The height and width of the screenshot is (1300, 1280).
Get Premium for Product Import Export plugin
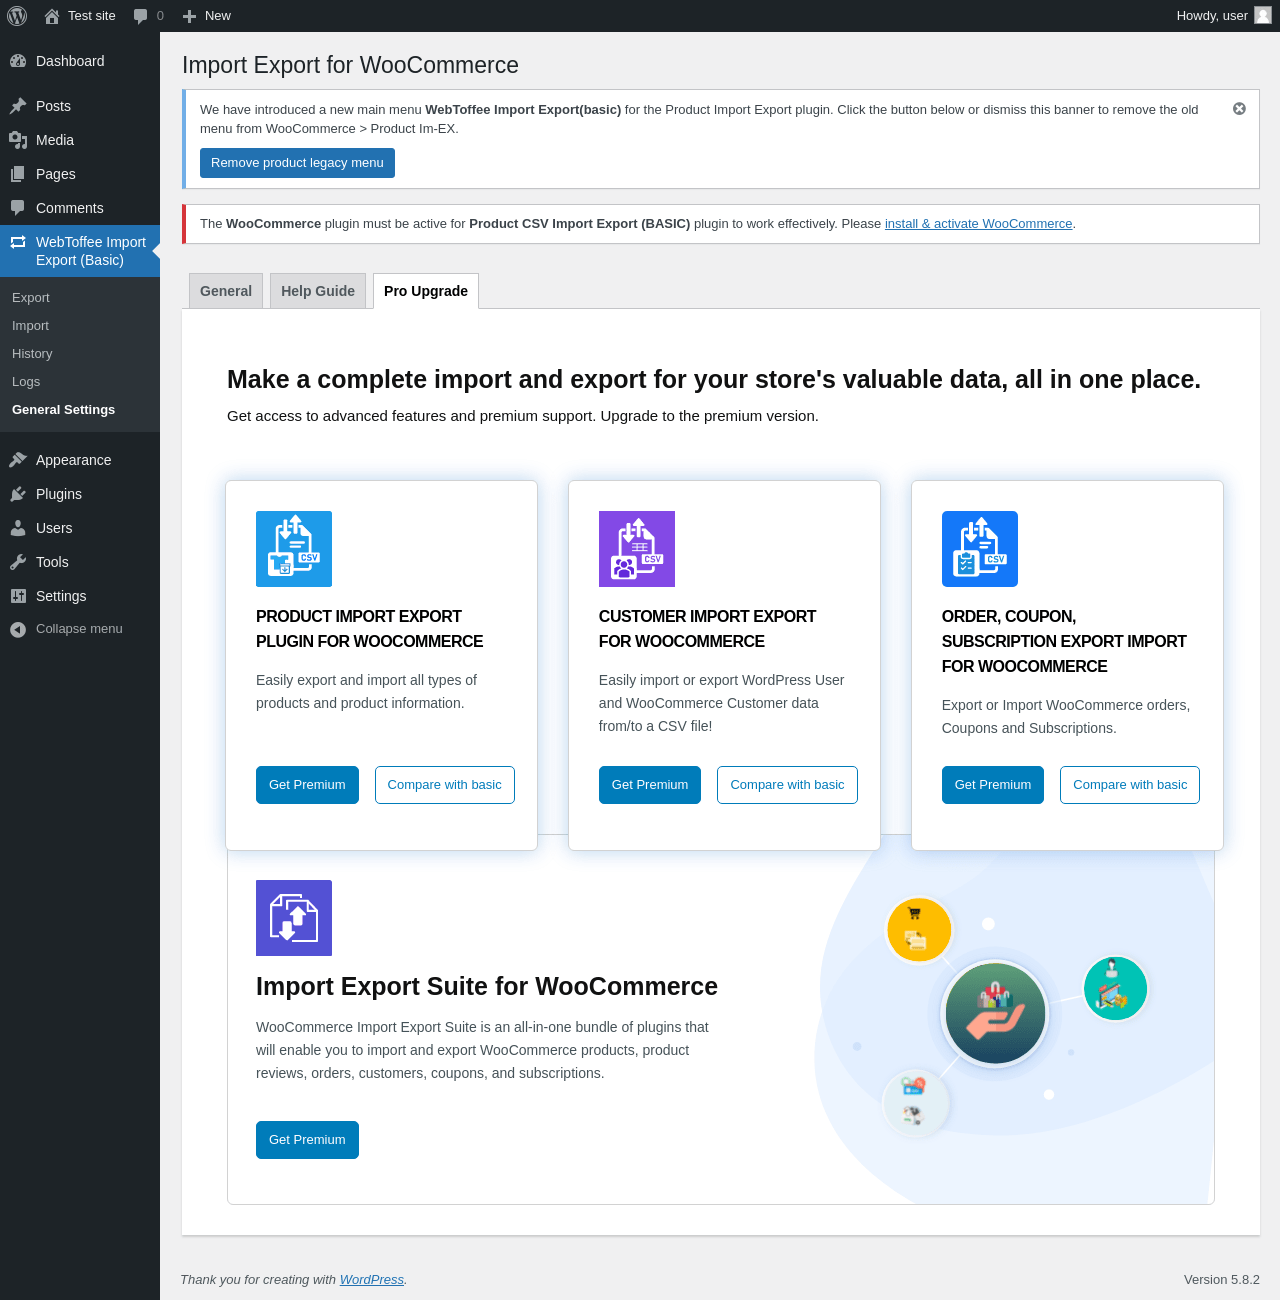pyautogui.click(x=307, y=785)
